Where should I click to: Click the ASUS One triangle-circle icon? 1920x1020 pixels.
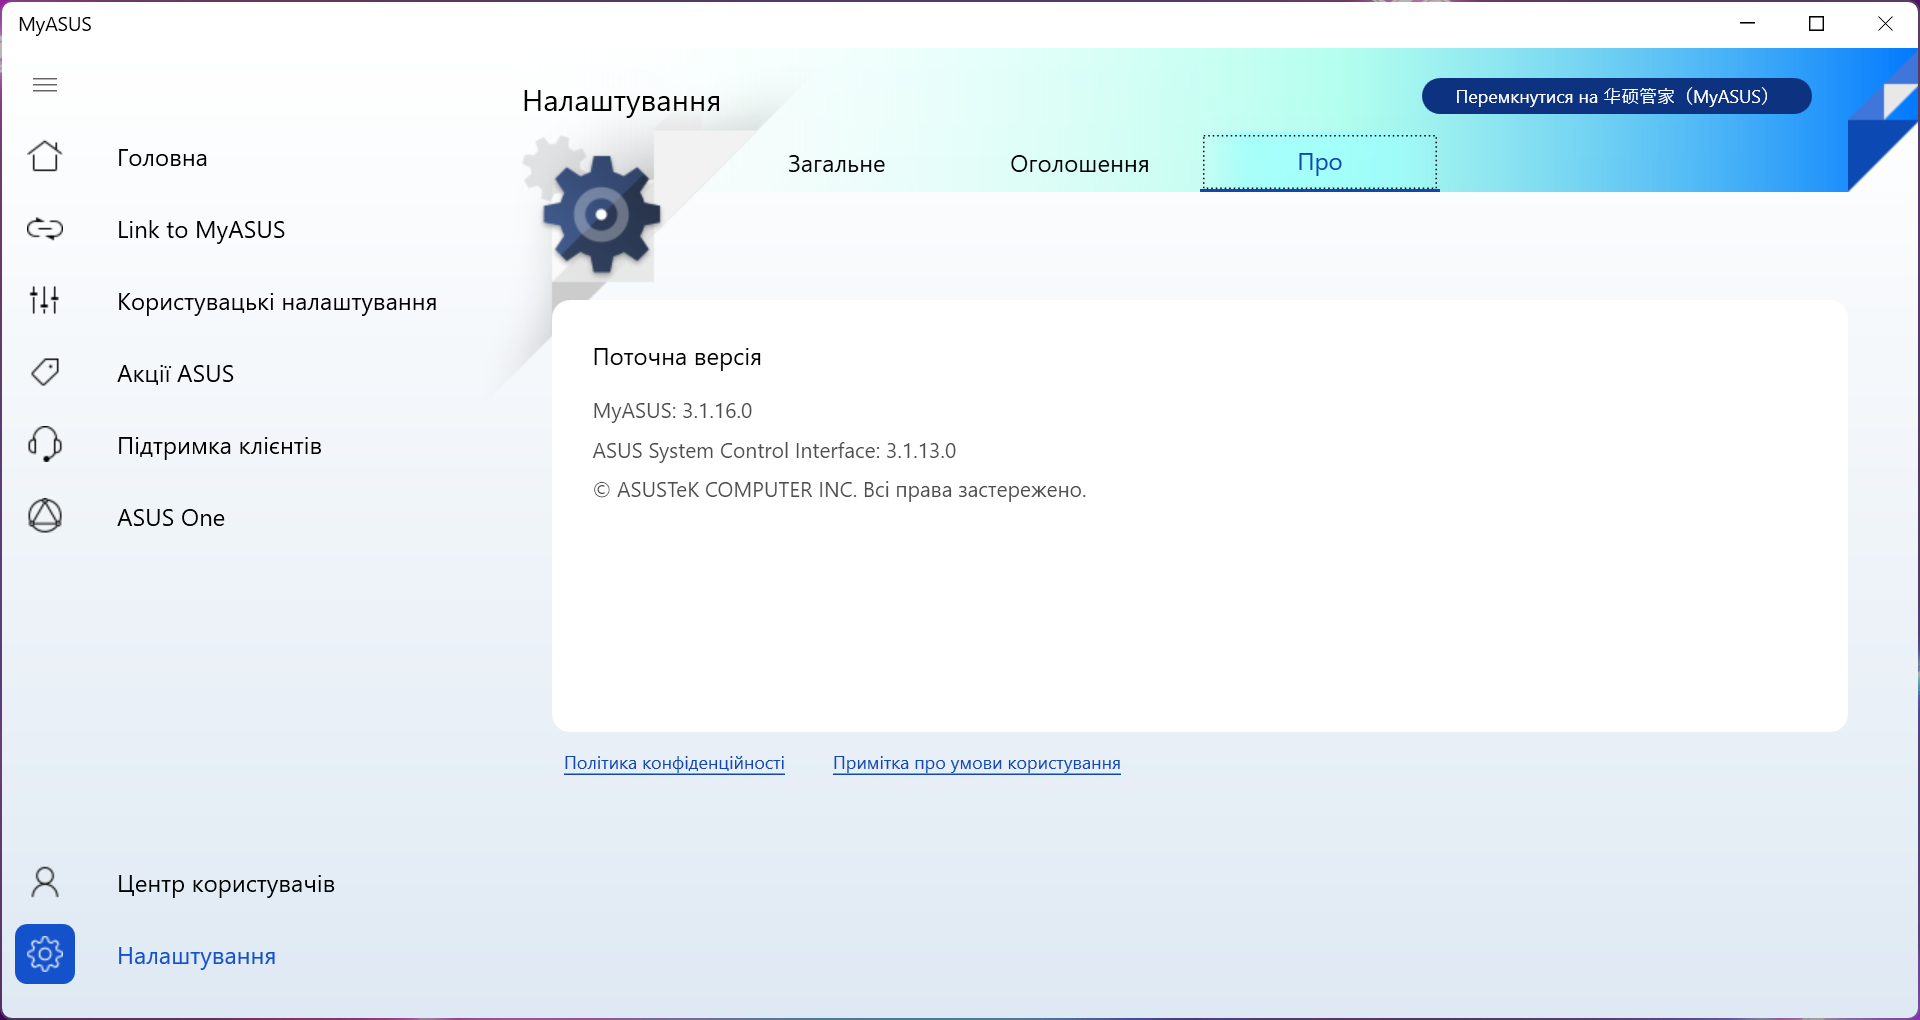tap(45, 516)
